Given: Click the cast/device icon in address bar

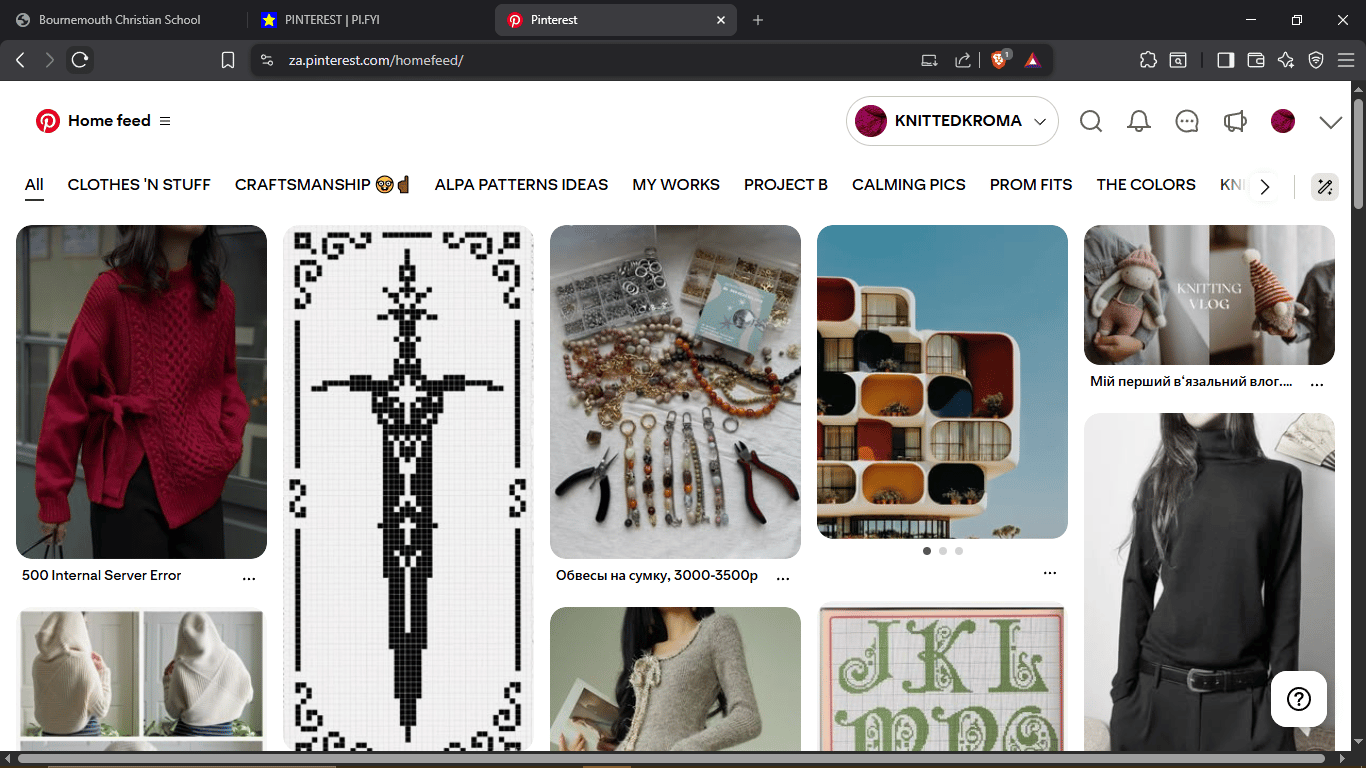Looking at the screenshot, I should tap(930, 60).
